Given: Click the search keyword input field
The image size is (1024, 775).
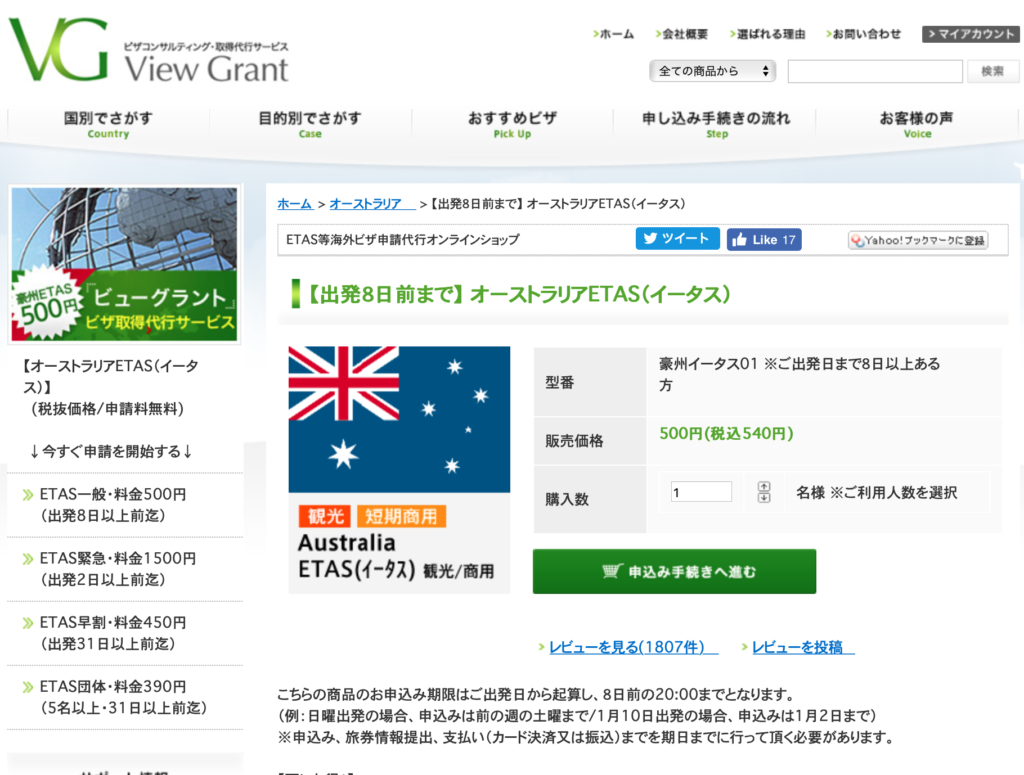Looking at the screenshot, I should 874,71.
